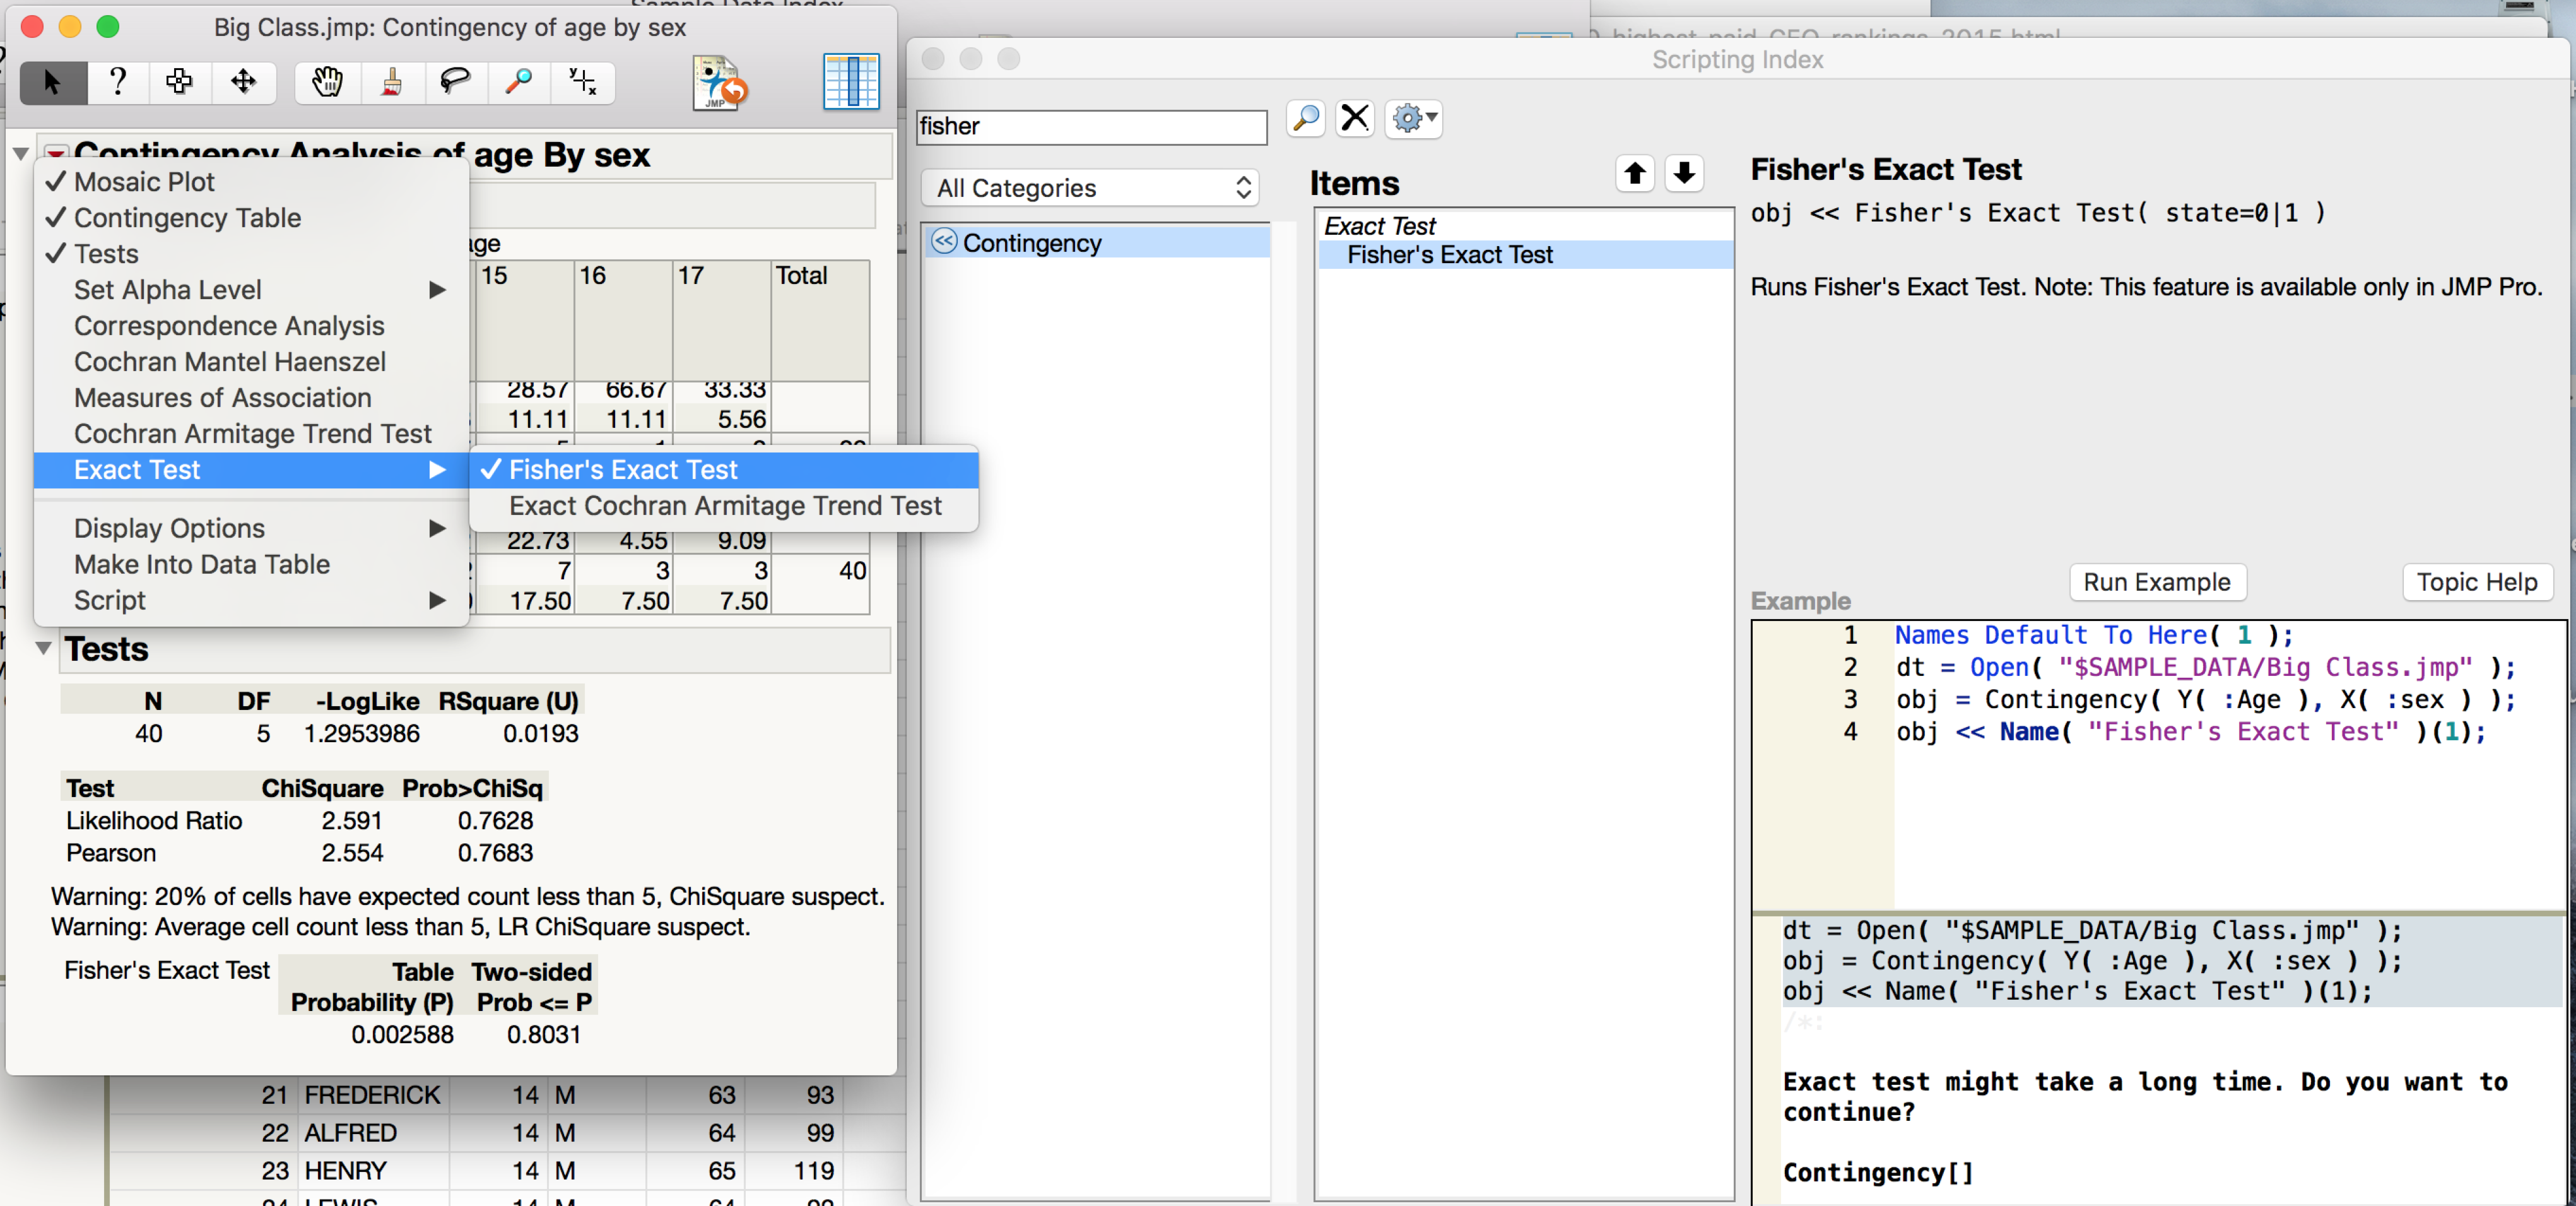2576x1206 pixels.
Task: Select the lasso tool
Action: (x=455, y=82)
